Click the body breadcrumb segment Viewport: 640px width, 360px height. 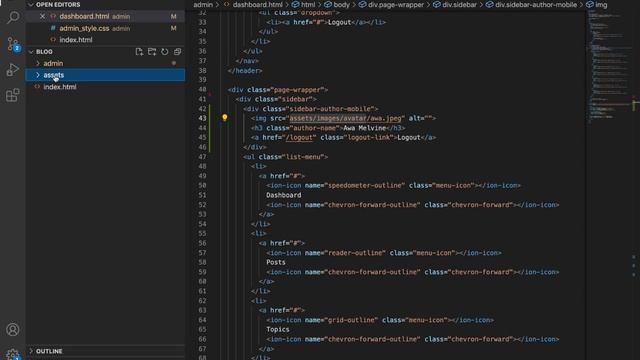point(342,5)
